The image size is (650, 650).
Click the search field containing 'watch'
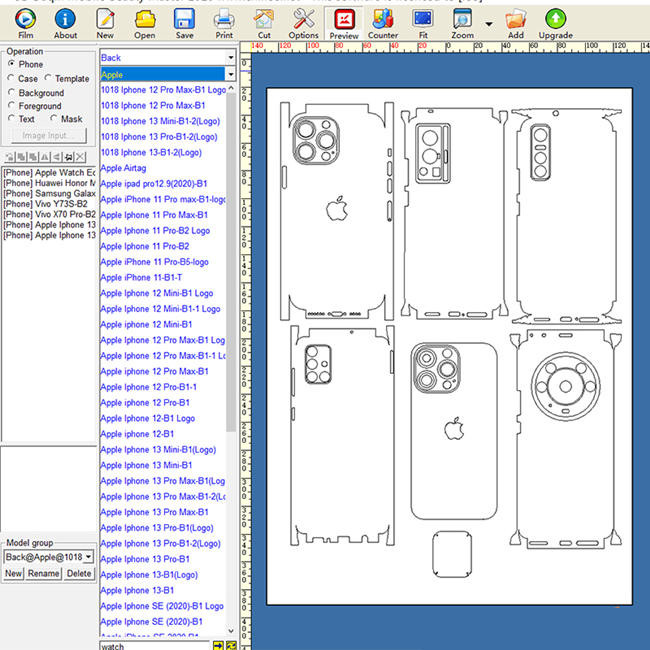[x=155, y=646]
